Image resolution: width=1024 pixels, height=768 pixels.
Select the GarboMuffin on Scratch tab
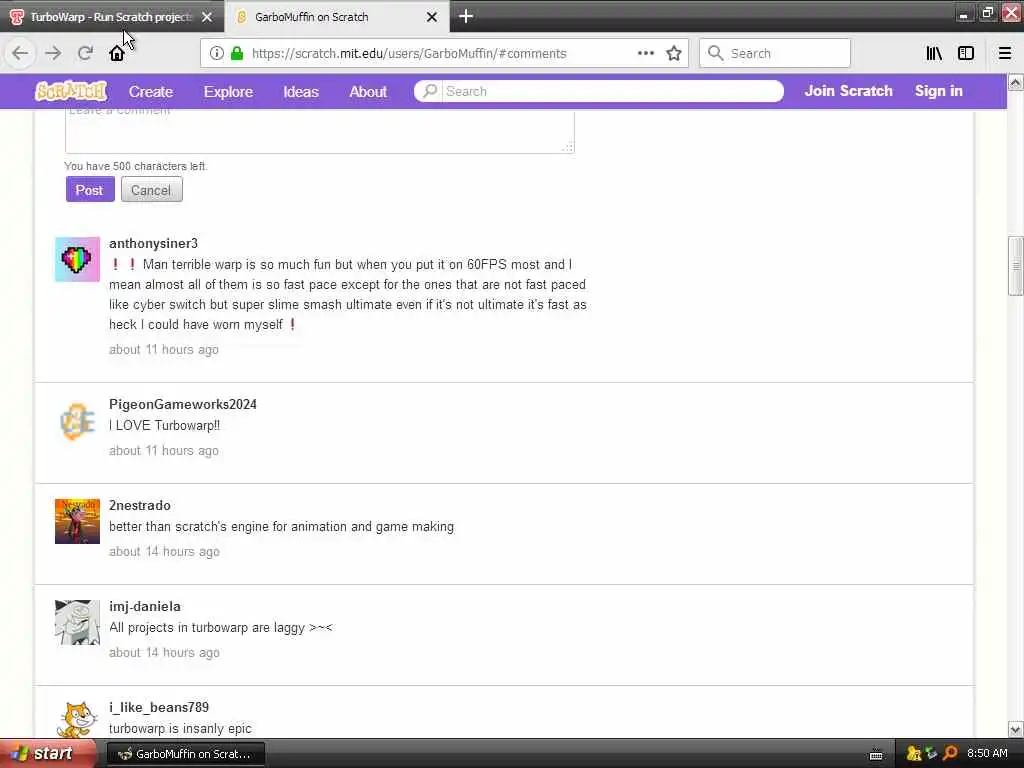point(336,17)
